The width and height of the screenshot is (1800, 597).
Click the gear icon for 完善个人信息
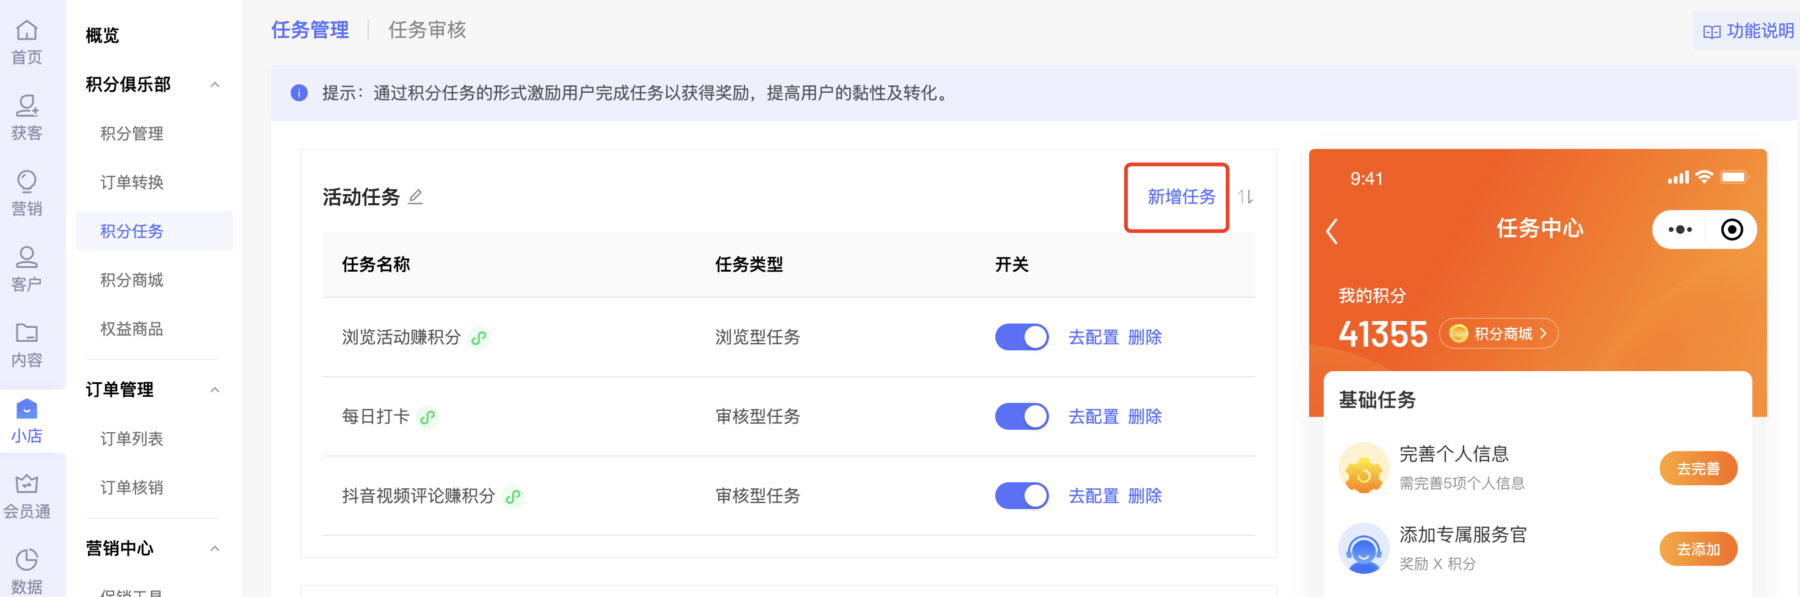pos(1364,468)
